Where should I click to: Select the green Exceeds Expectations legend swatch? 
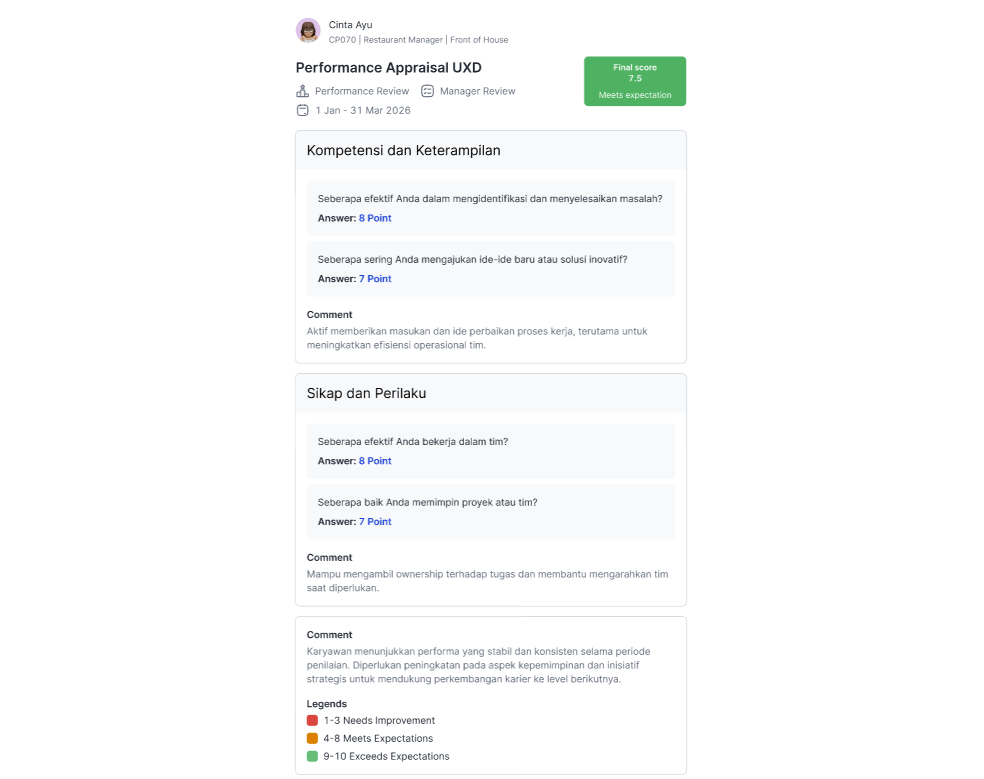click(x=312, y=756)
